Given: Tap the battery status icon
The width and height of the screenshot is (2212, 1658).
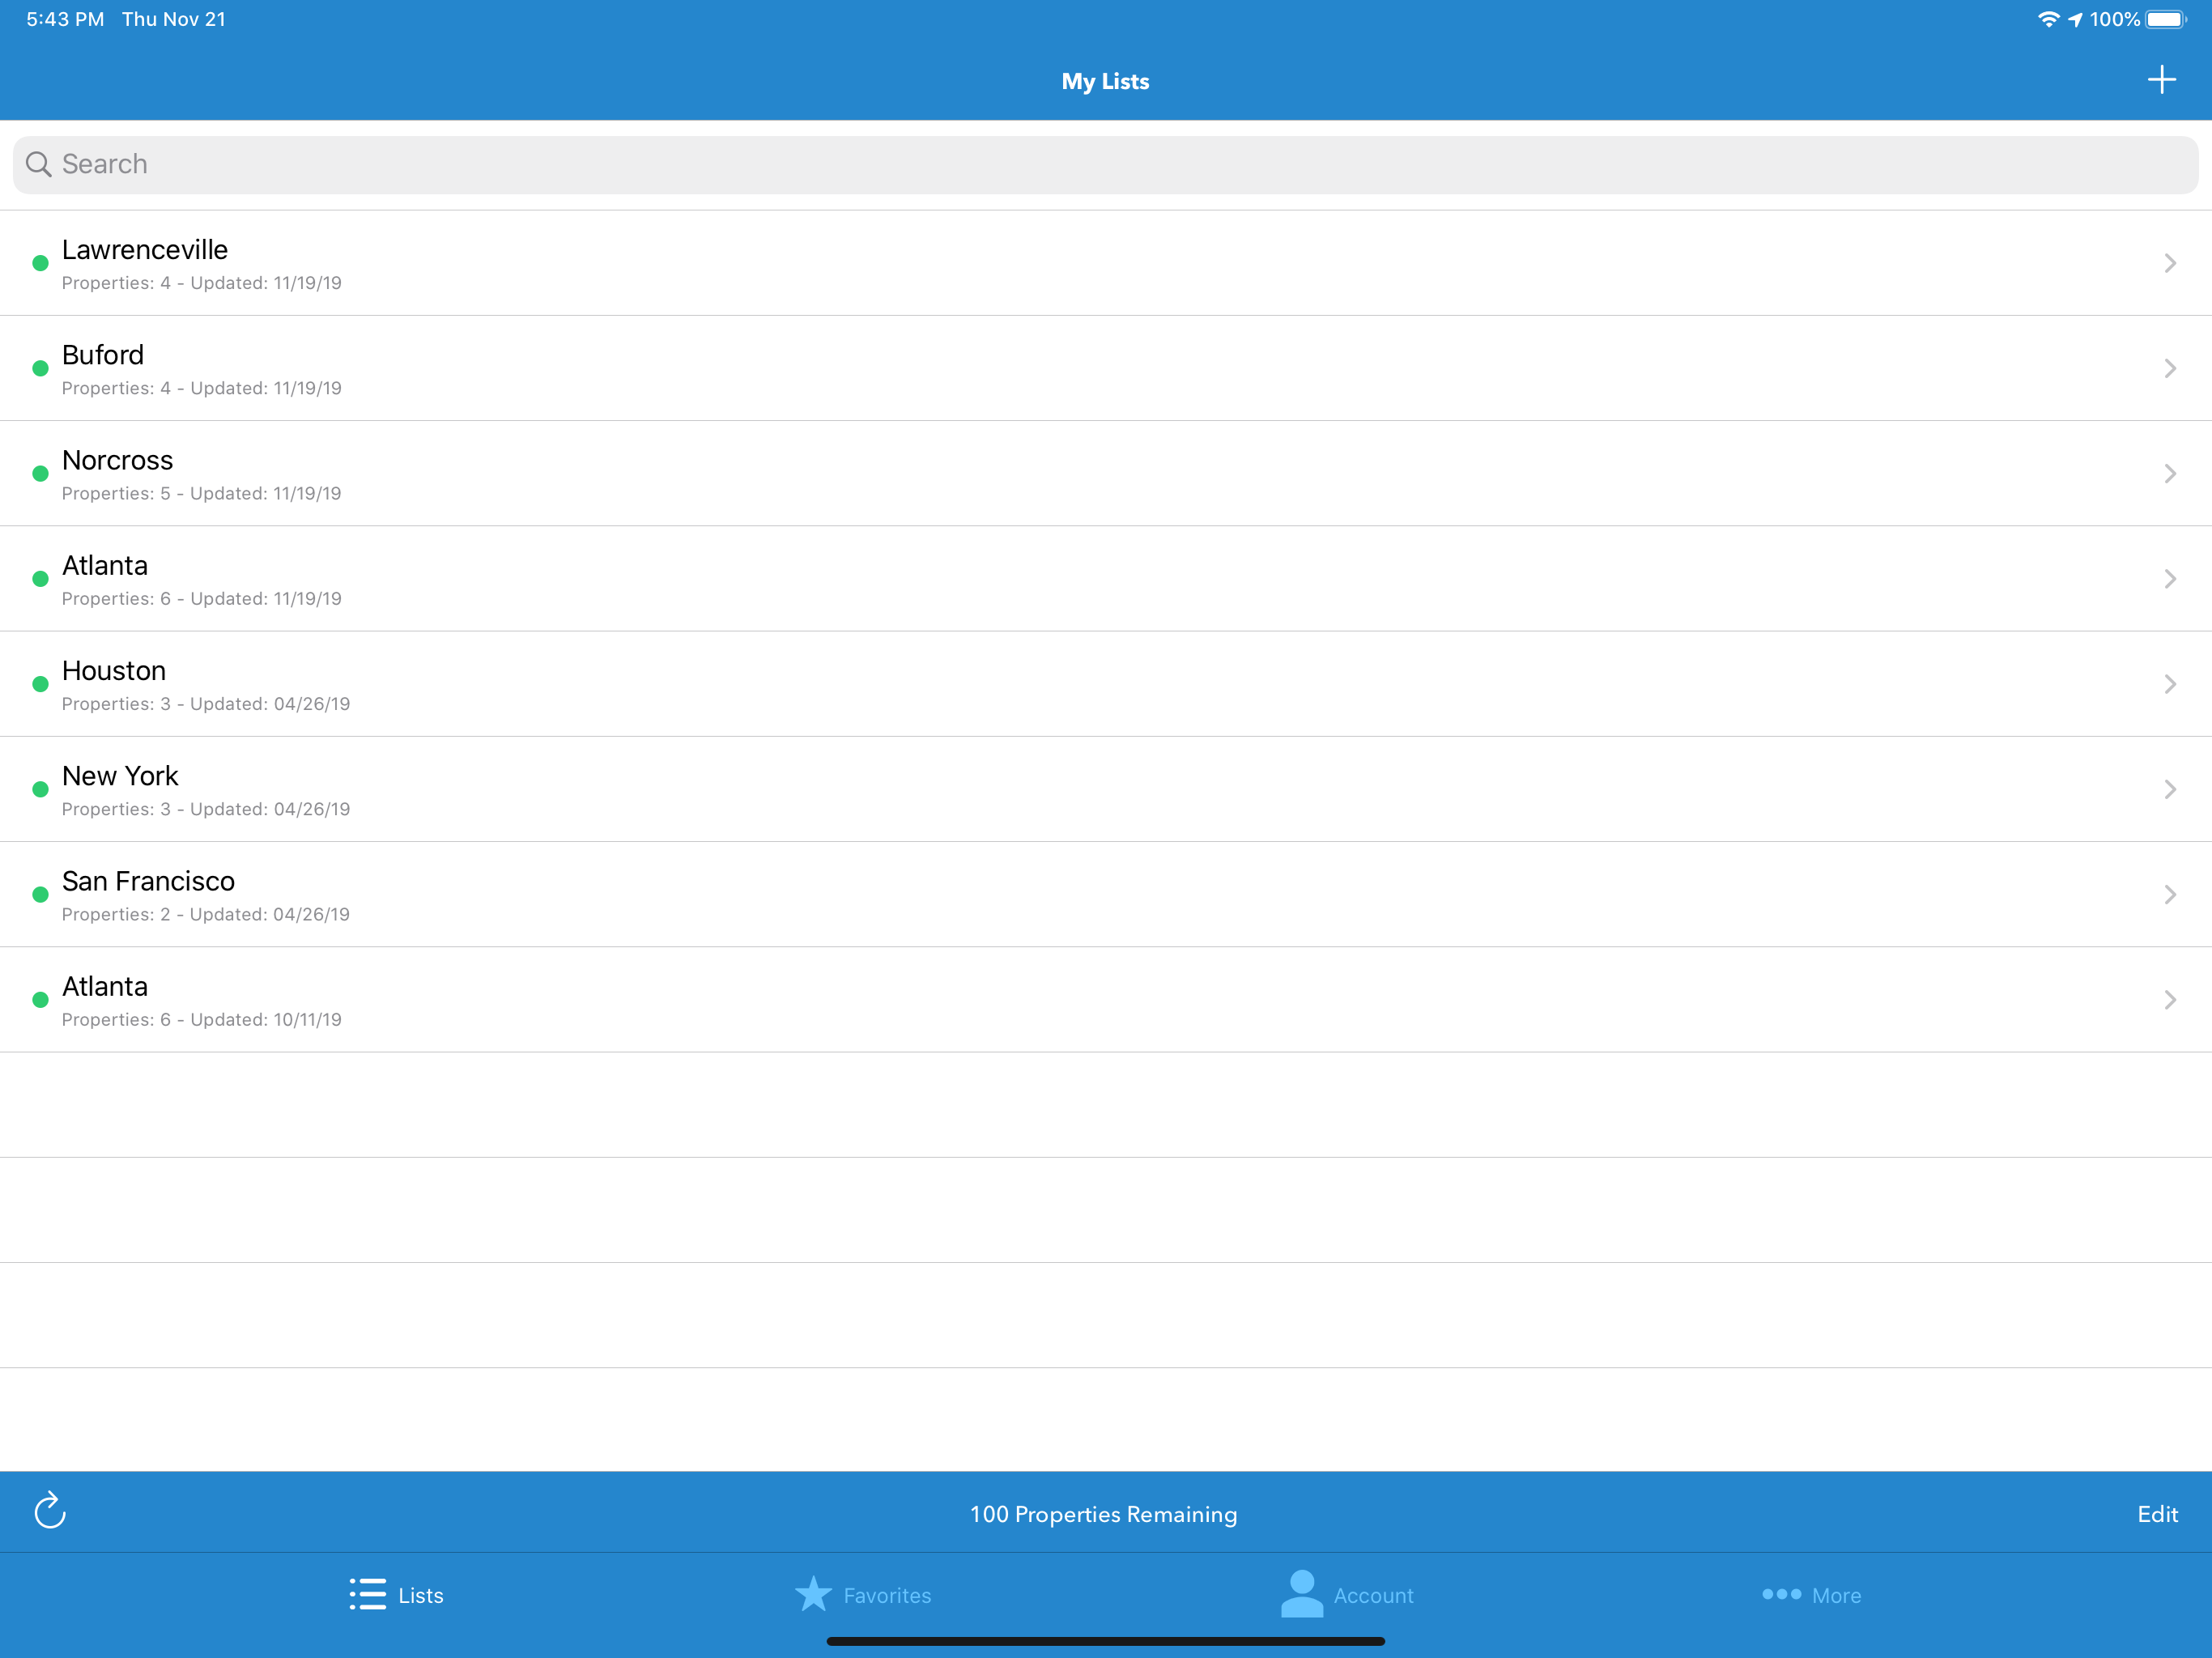Looking at the screenshot, I should [x=2166, y=19].
